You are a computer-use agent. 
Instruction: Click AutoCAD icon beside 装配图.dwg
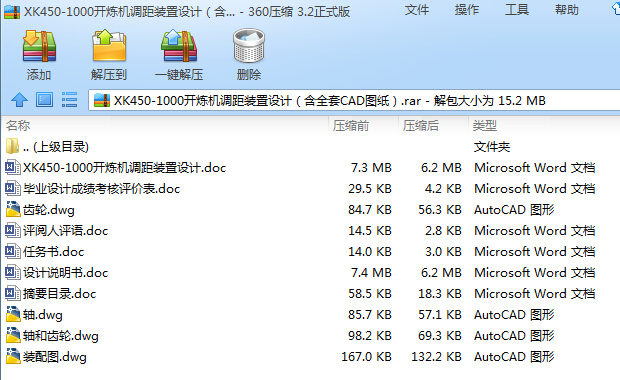point(13,356)
